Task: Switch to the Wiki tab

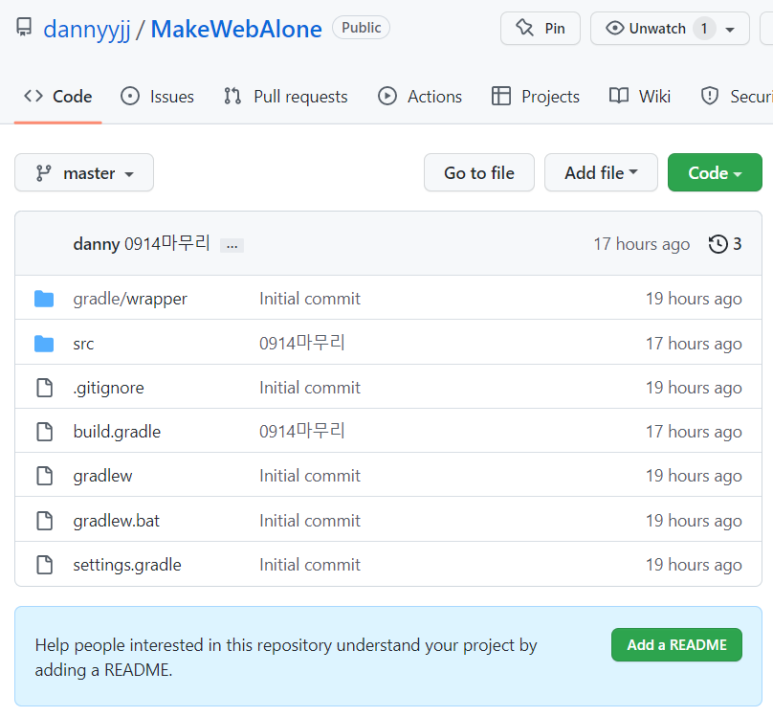Action: point(640,96)
